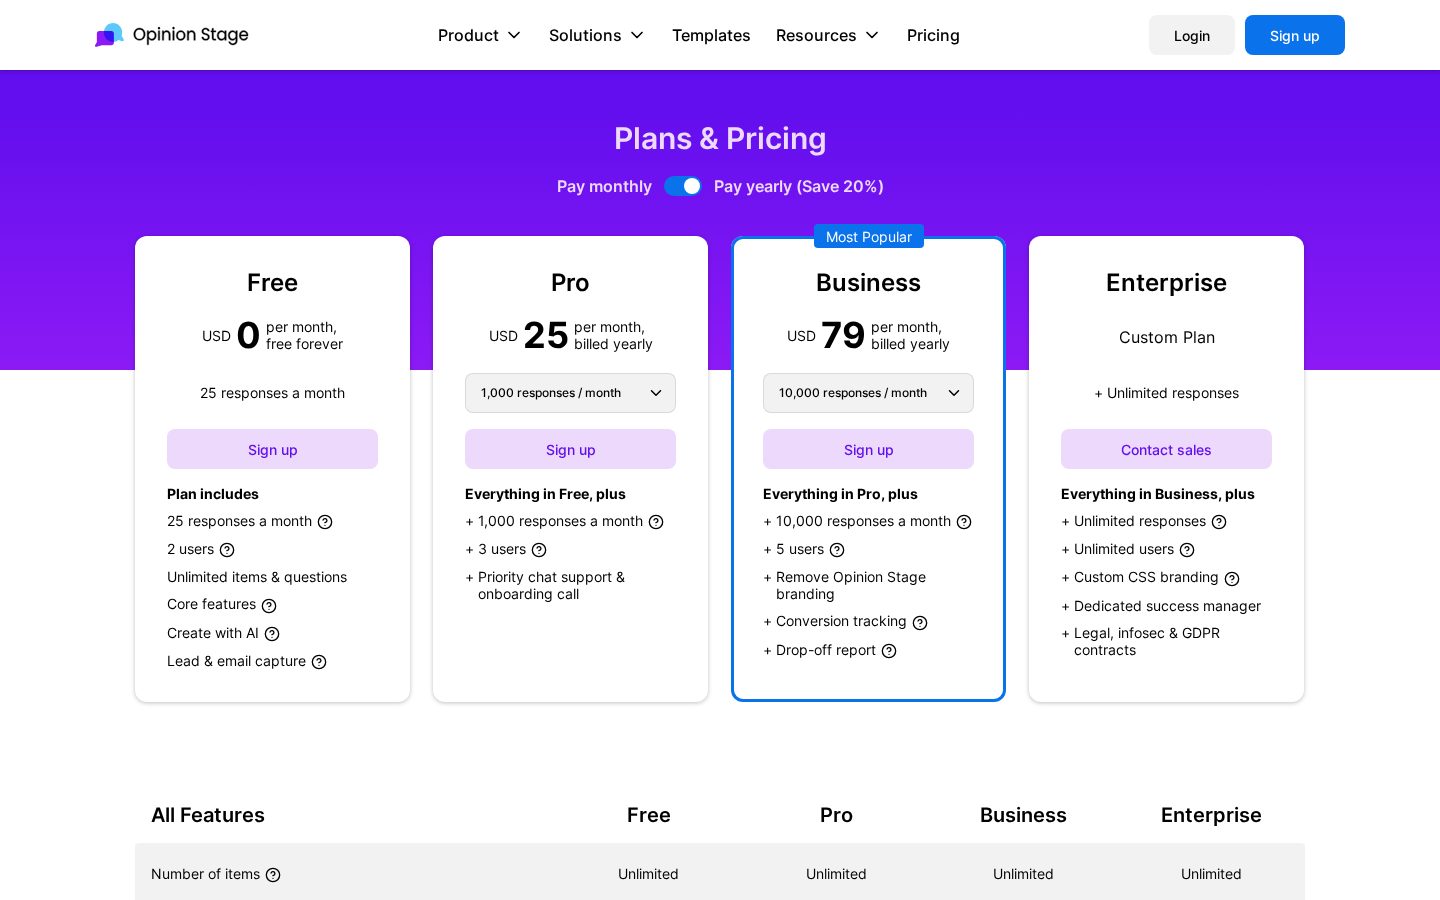The width and height of the screenshot is (1440, 900).
Task: Open help icon next to 3 users
Action: pos(539,550)
